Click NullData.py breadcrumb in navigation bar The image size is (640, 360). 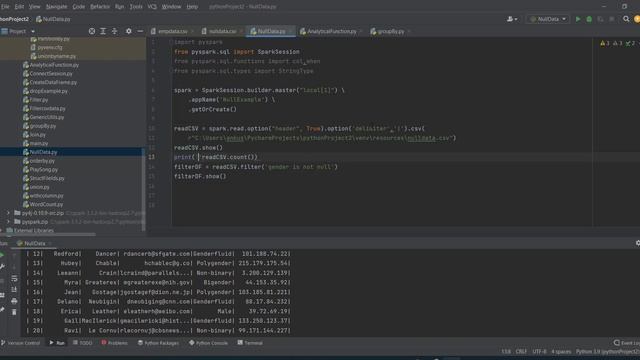point(53,19)
